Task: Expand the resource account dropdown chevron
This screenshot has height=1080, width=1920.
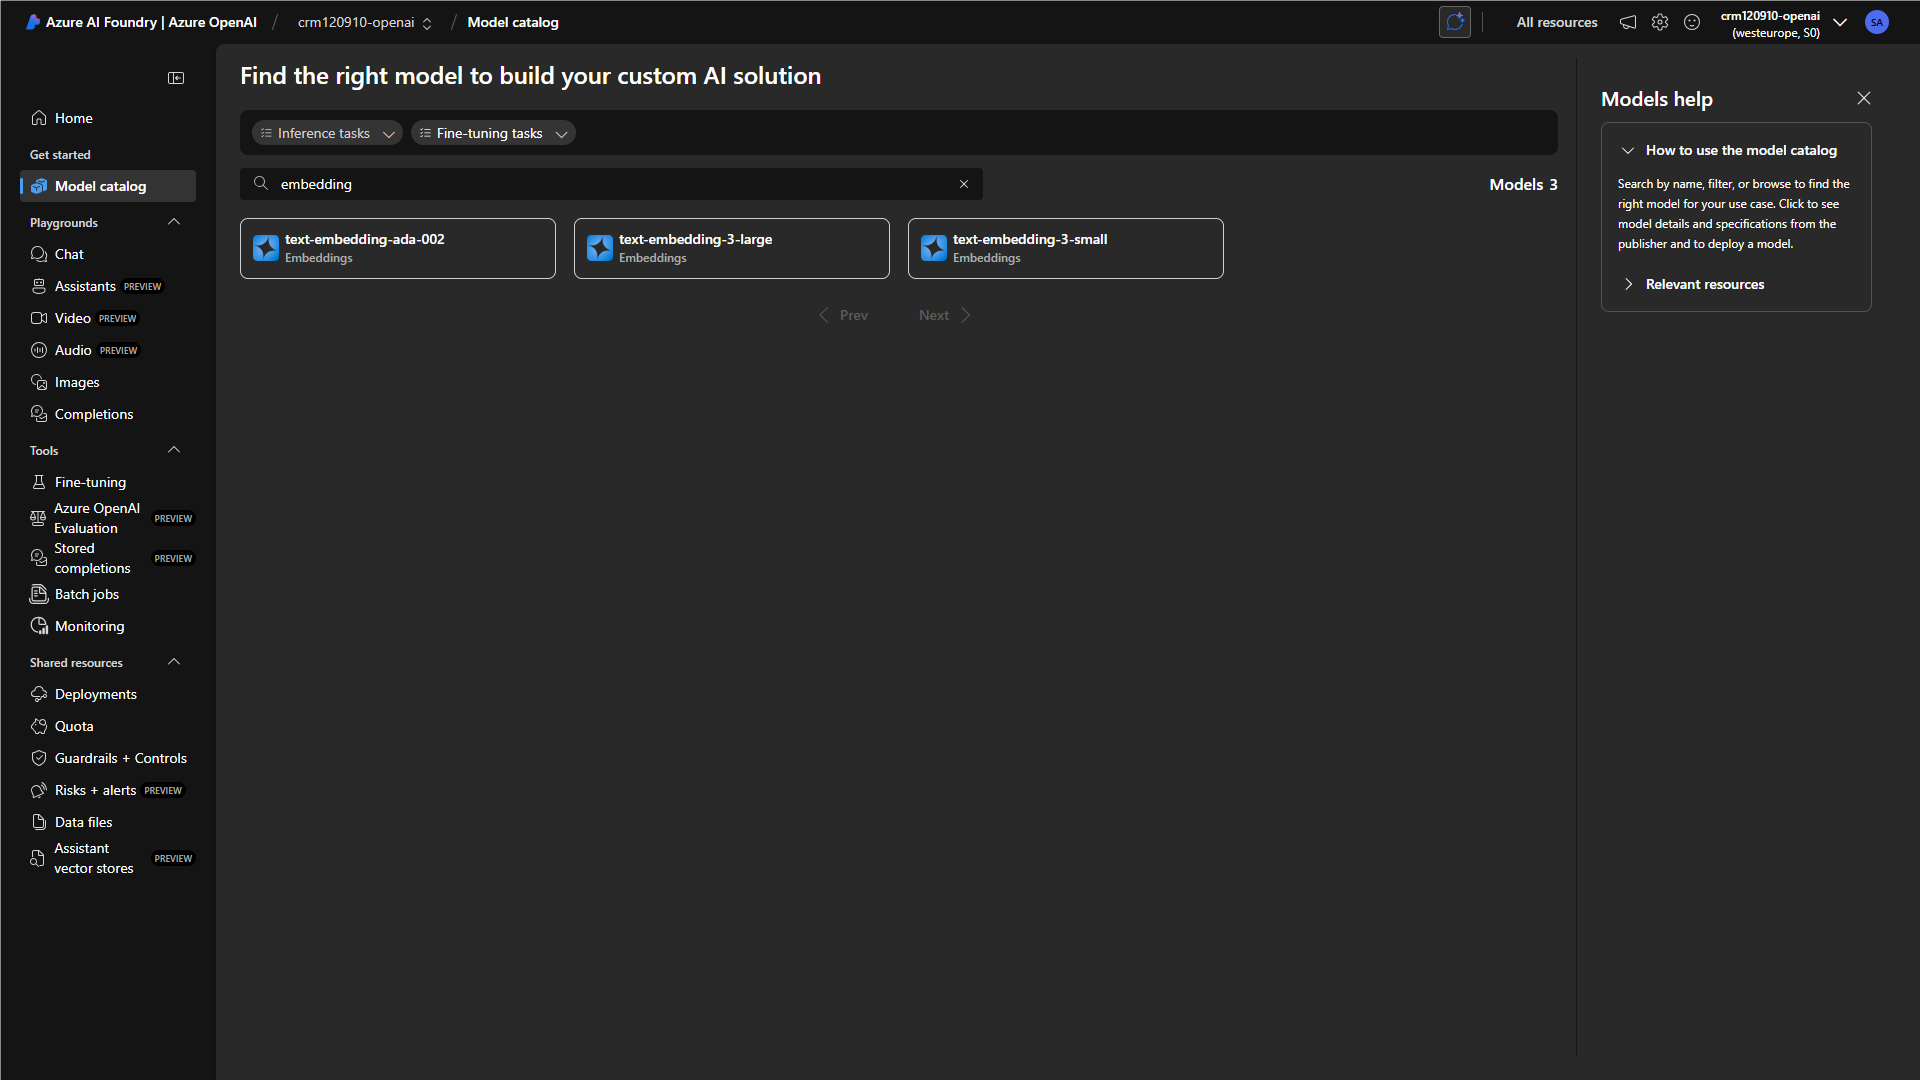Action: (1840, 22)
